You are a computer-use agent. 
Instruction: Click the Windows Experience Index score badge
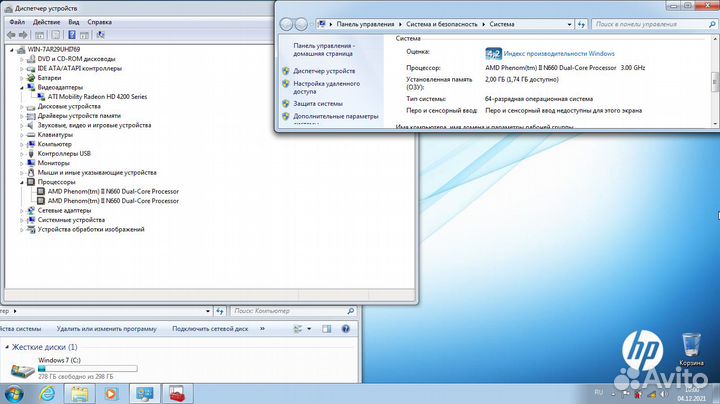pyautogui.click(x=493, y=54)
